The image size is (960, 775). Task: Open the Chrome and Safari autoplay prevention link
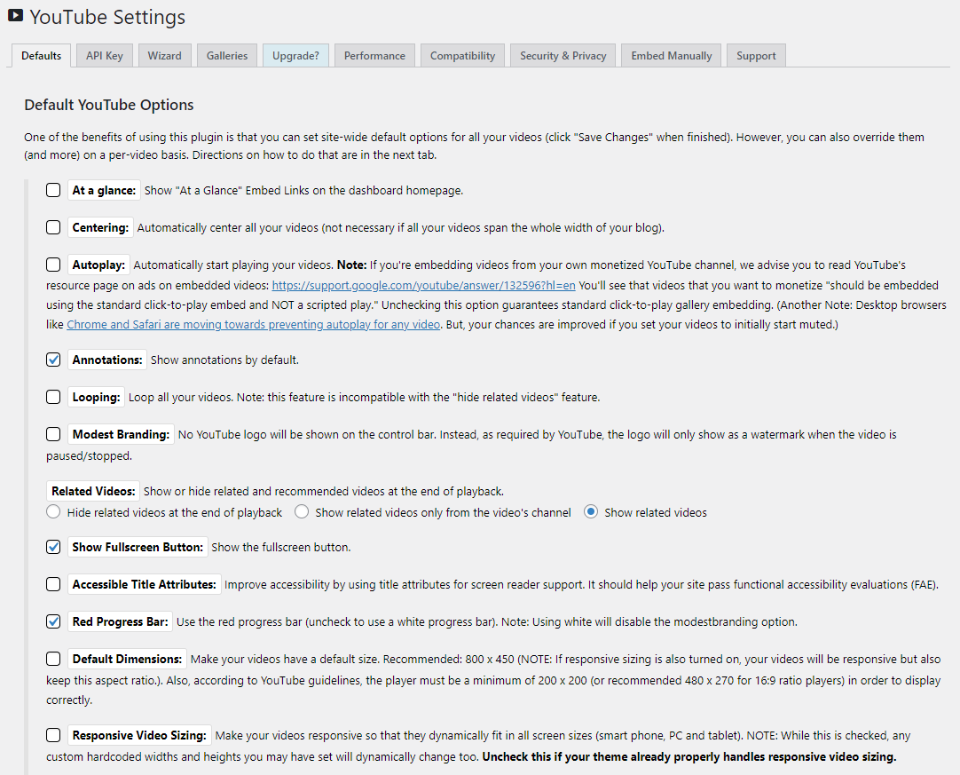pos(253,324)
